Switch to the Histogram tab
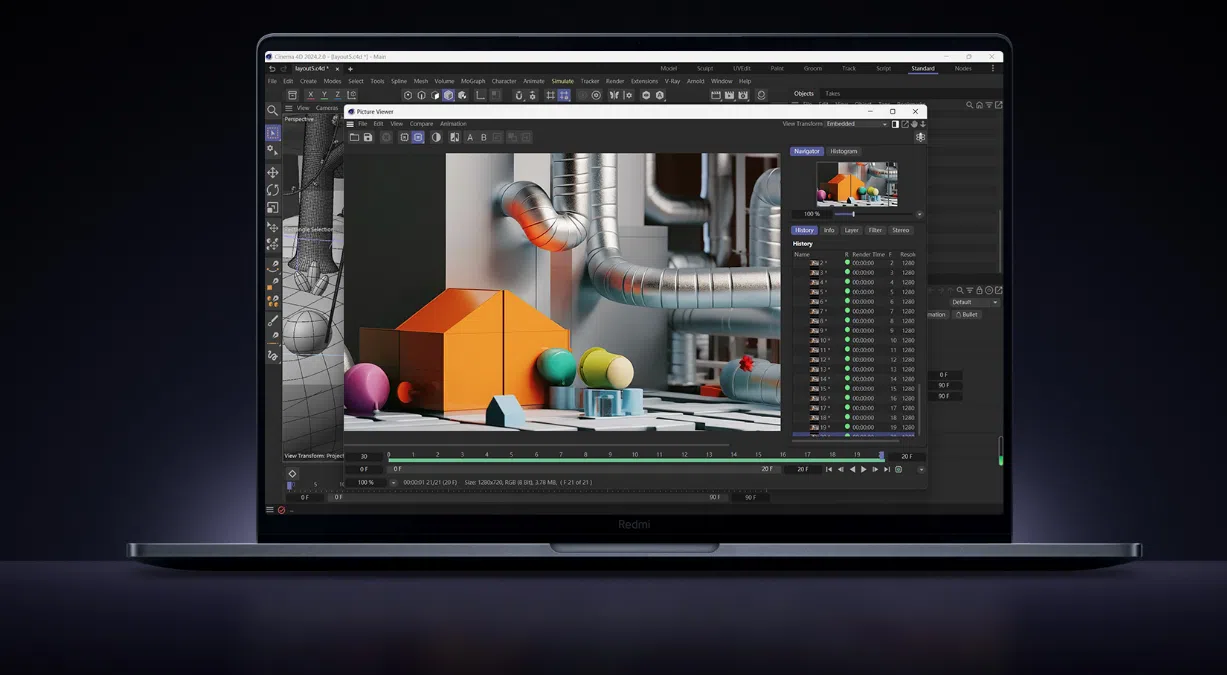 coord(844,151)
